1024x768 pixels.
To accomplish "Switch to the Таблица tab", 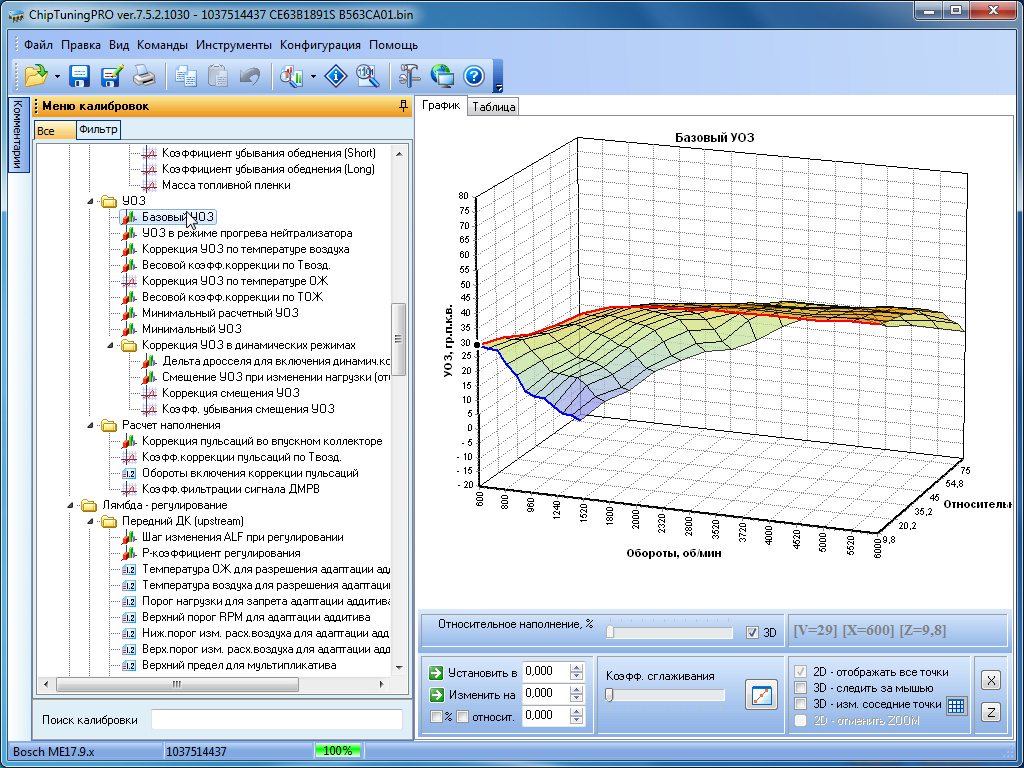I will pos(493,107).
